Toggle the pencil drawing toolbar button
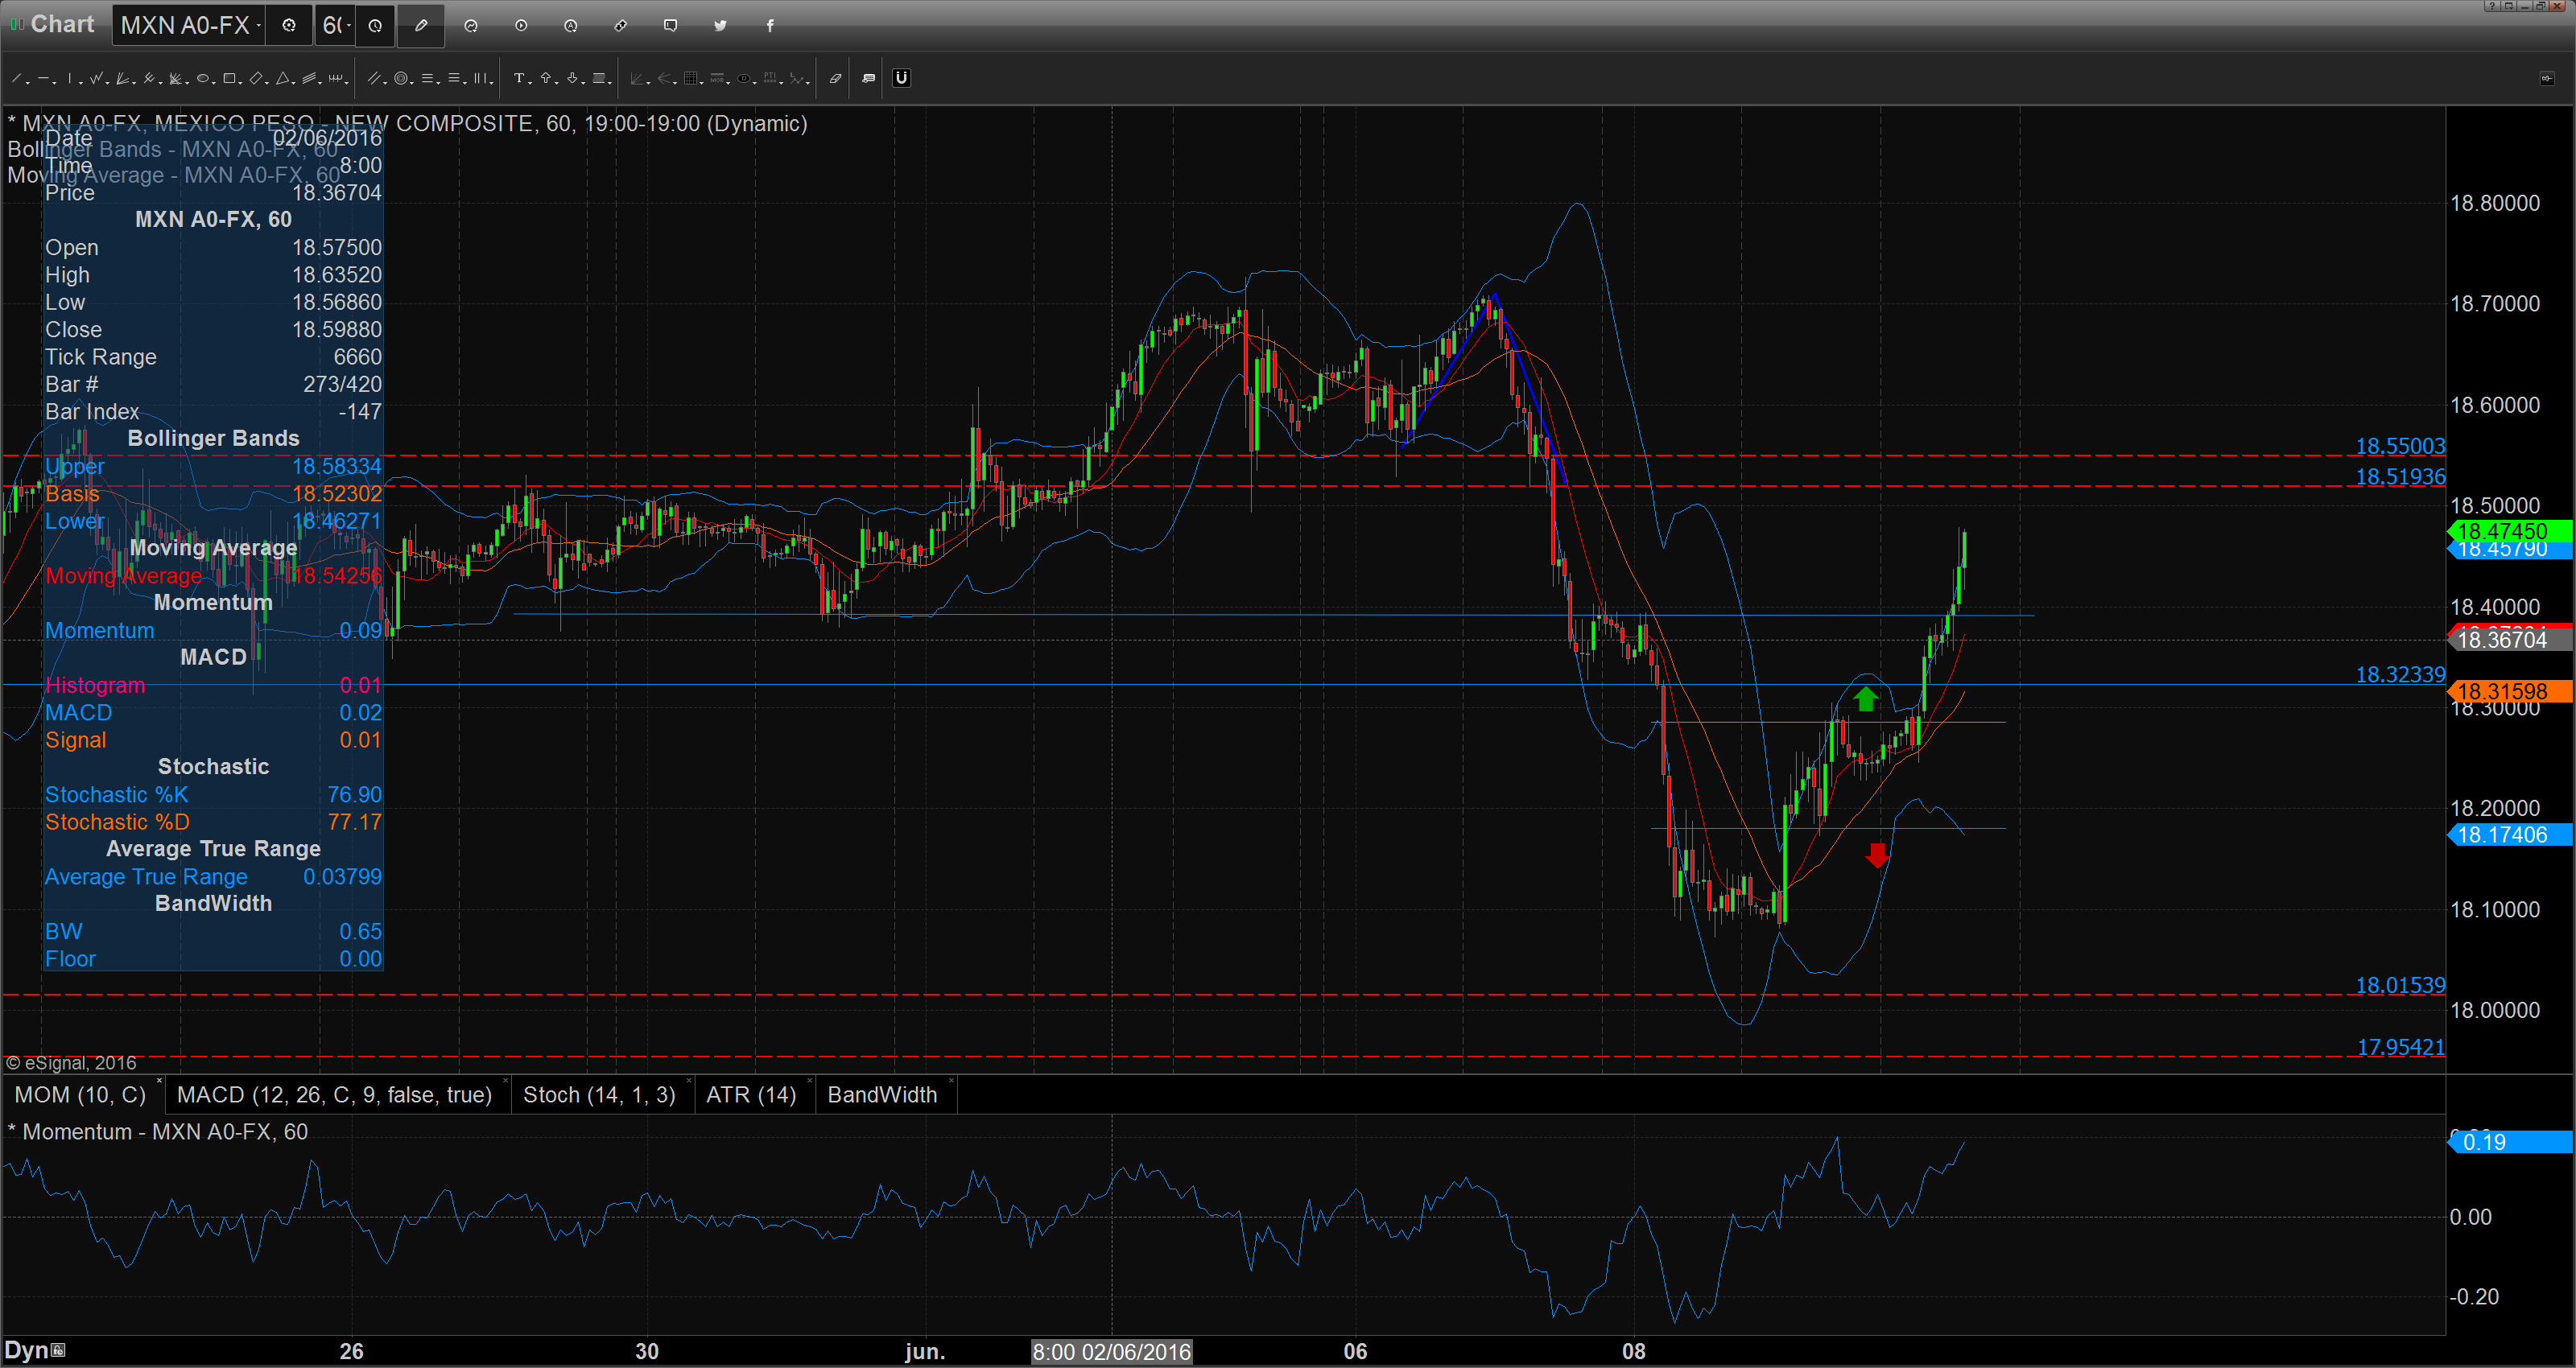Image resolution: width=2576 pixels, height=1368 pixels. click(x=421, y=25)
